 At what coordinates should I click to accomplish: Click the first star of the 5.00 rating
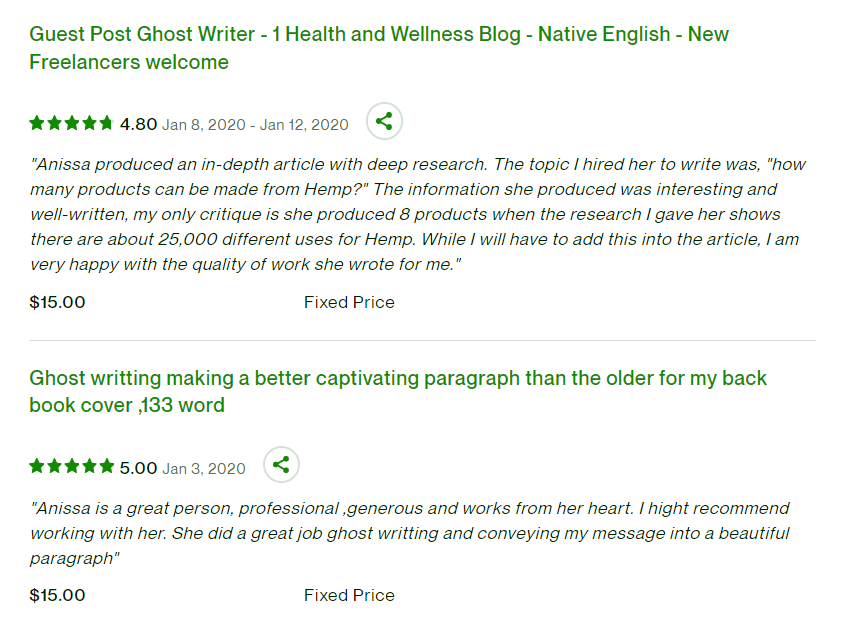pyautogui.click(x=37, y=467)
